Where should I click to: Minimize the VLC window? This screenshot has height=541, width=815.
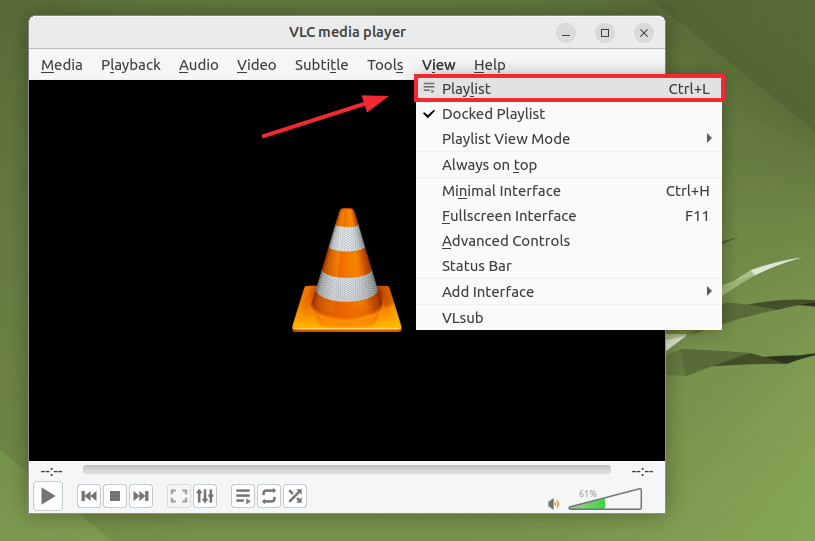(x=566, y=33)
